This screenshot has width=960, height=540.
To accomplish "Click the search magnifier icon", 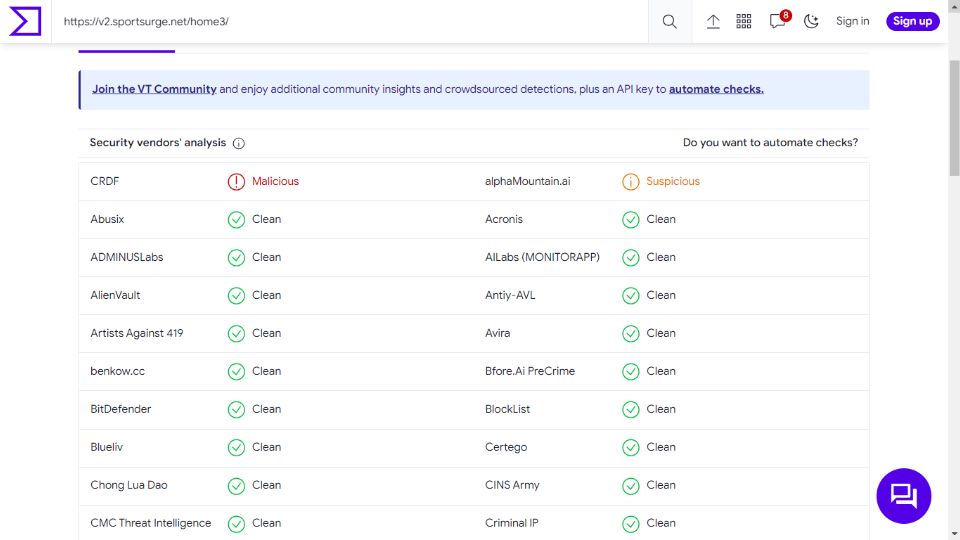I will 670,21.
